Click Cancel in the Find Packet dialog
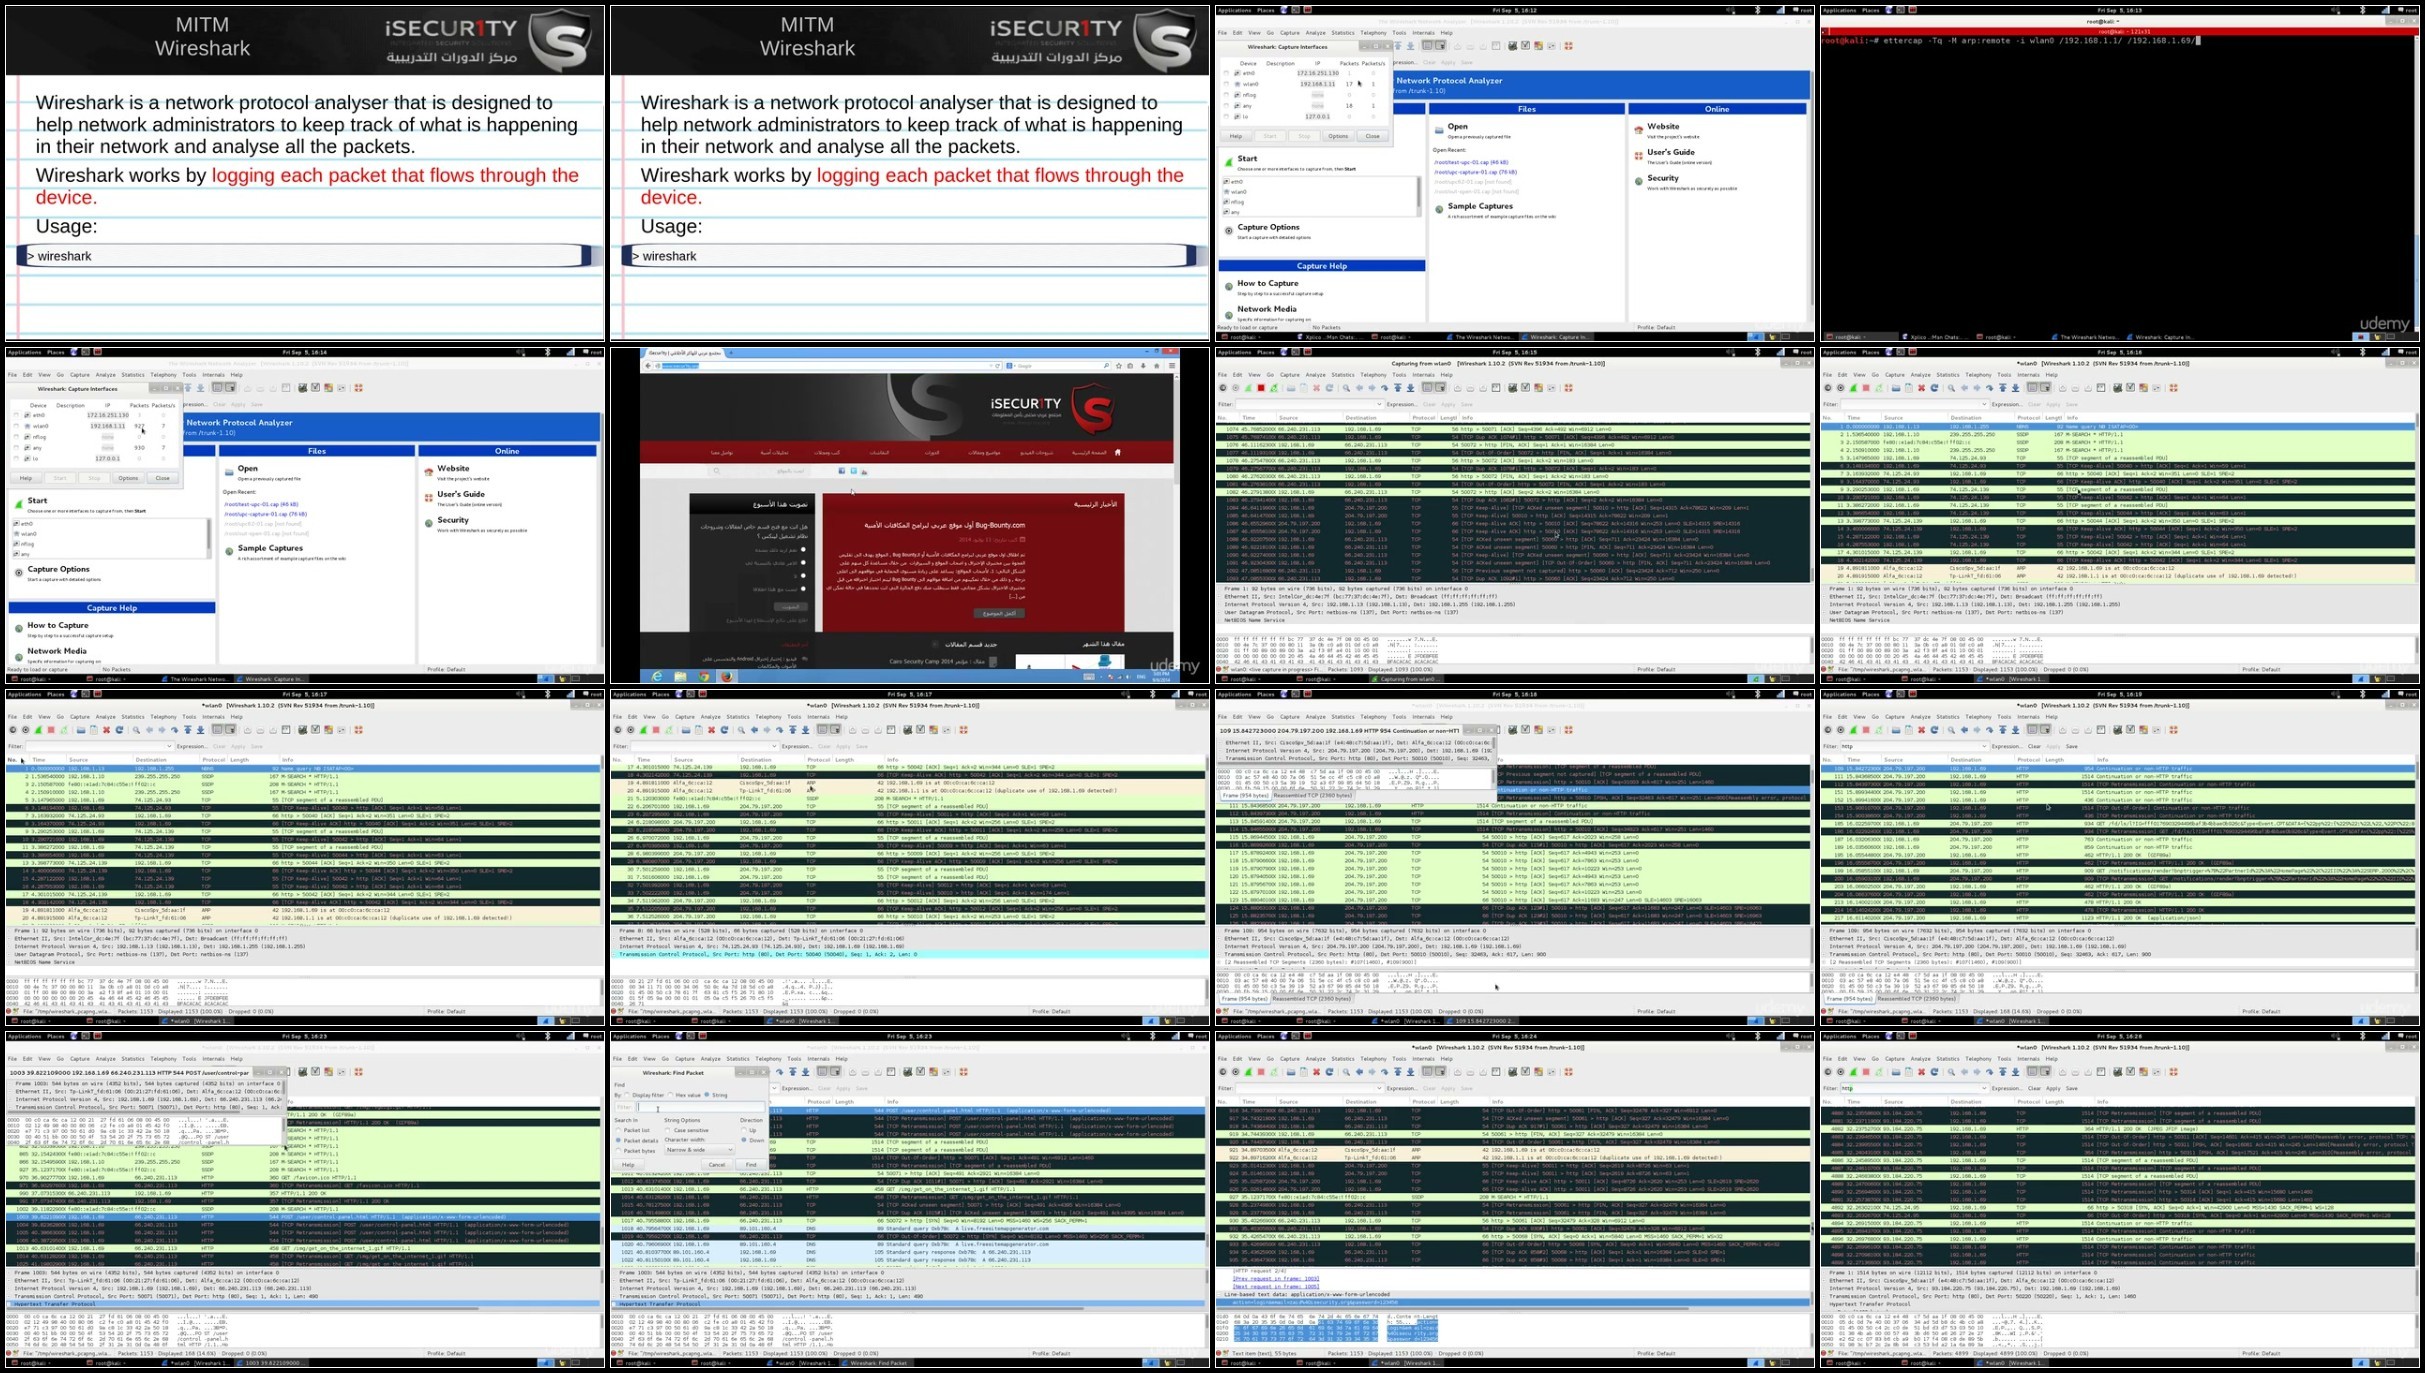The image size is (2425, 1373). [716, 1165]
